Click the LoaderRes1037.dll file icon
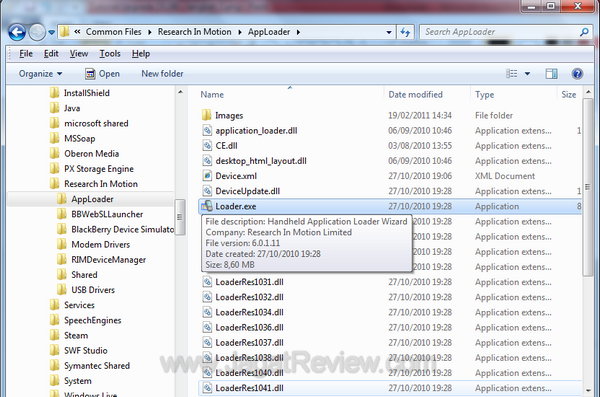 (207, 342)
